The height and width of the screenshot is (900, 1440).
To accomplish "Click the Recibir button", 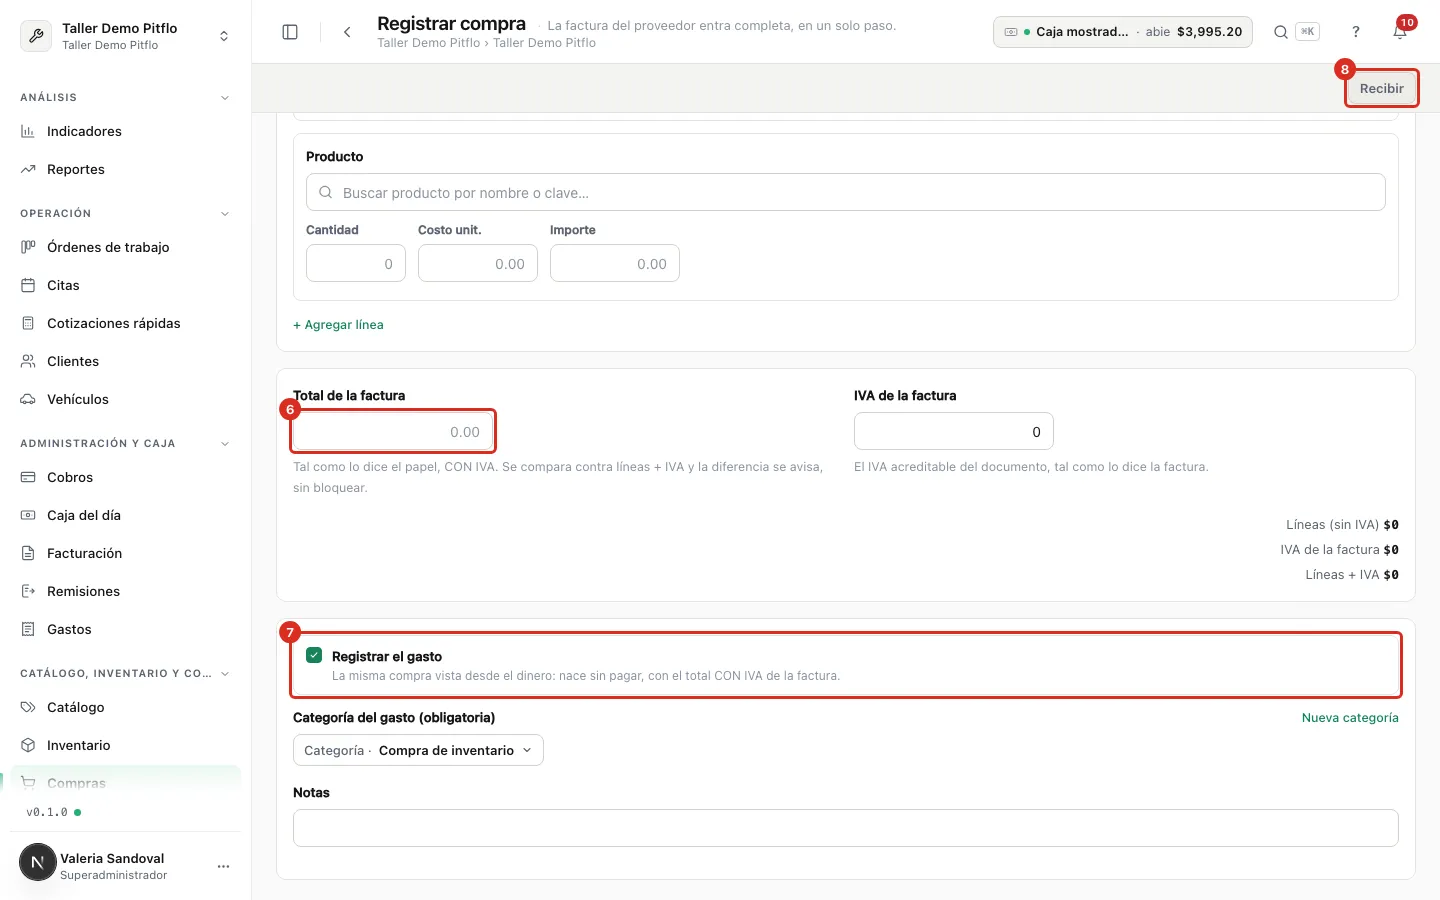I will 1381,88.
